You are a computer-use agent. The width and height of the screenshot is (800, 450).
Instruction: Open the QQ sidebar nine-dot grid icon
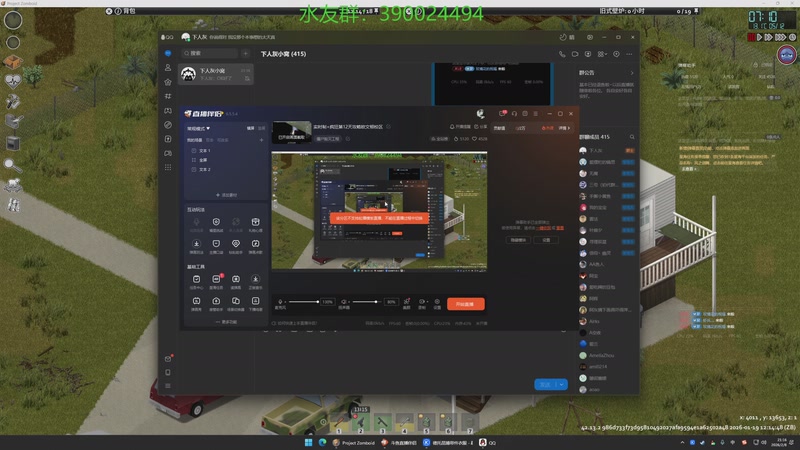tap(168, 167)
